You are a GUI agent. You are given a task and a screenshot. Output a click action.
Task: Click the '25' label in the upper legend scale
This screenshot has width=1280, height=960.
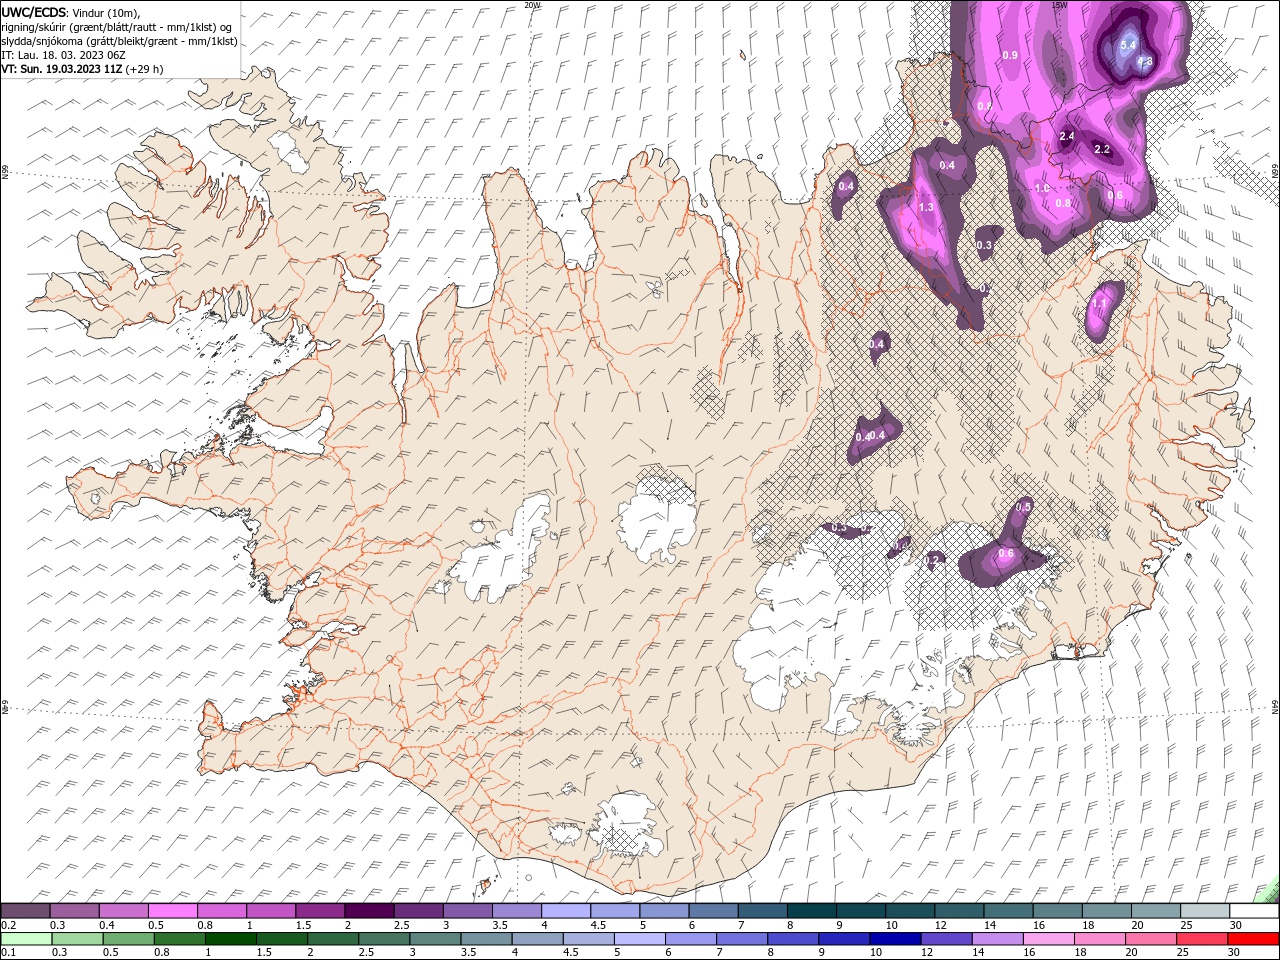pos(1184,925)
